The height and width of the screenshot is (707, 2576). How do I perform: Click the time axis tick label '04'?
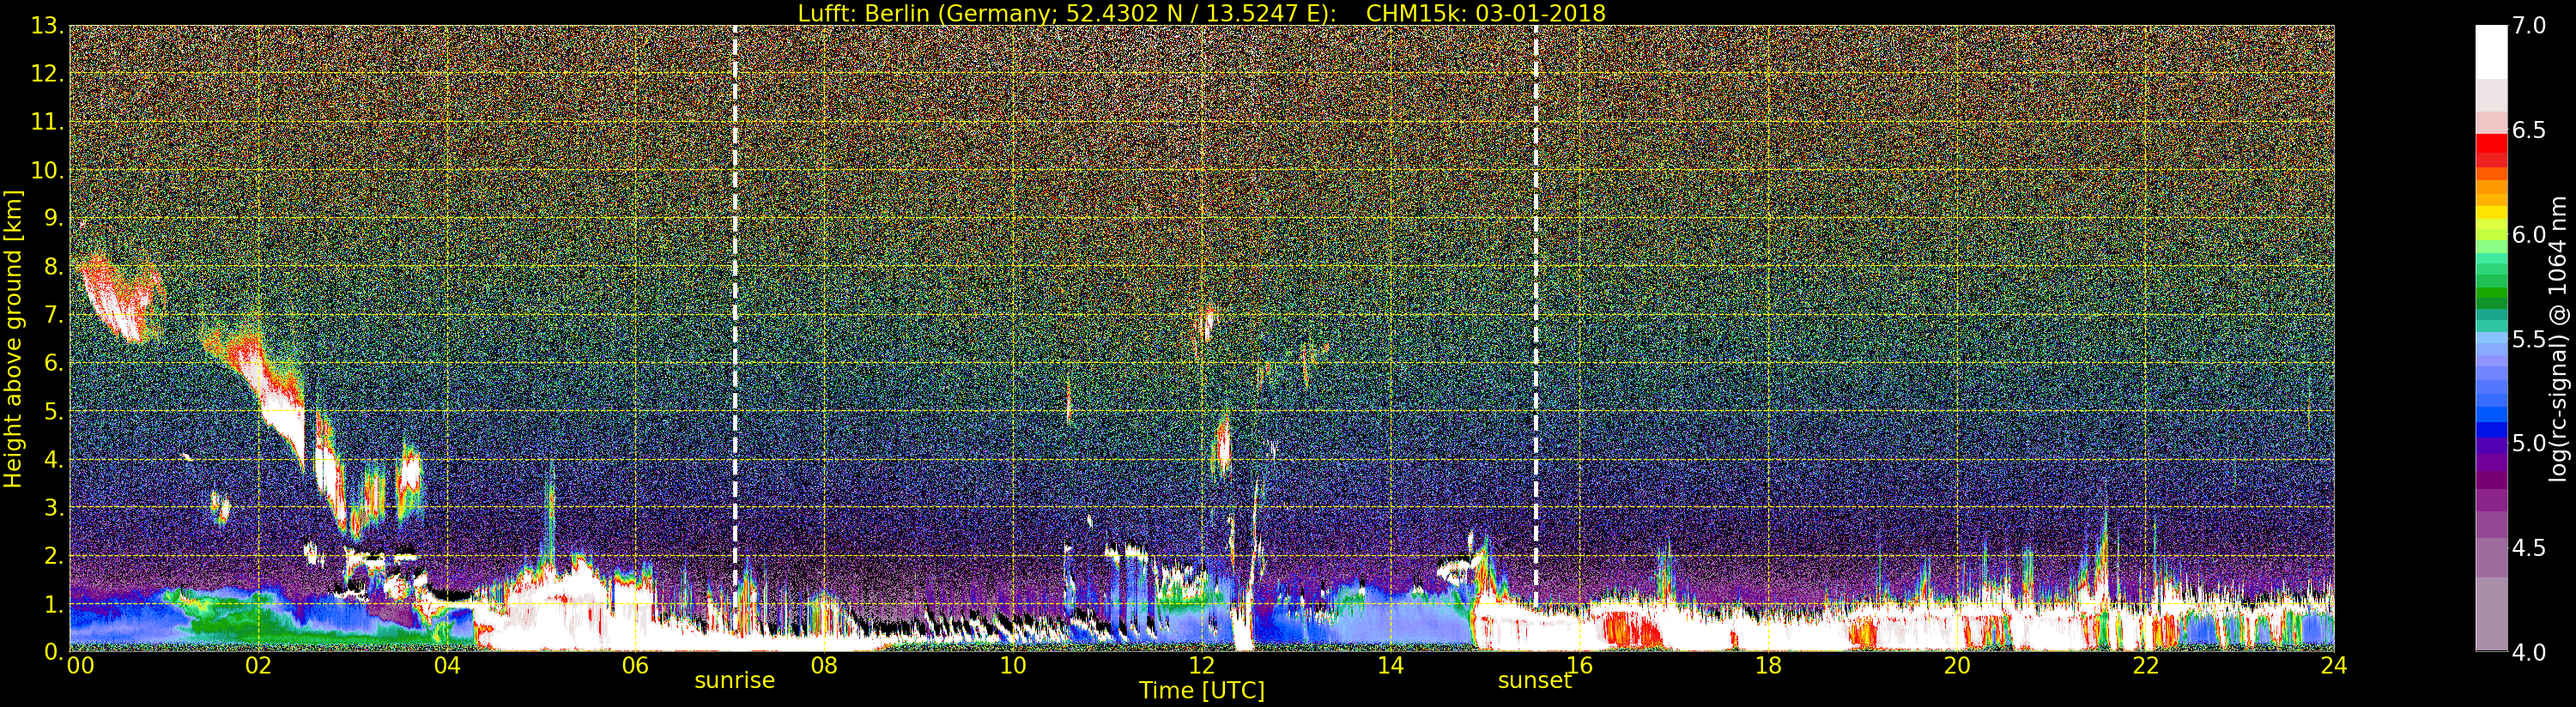point(447,666)
